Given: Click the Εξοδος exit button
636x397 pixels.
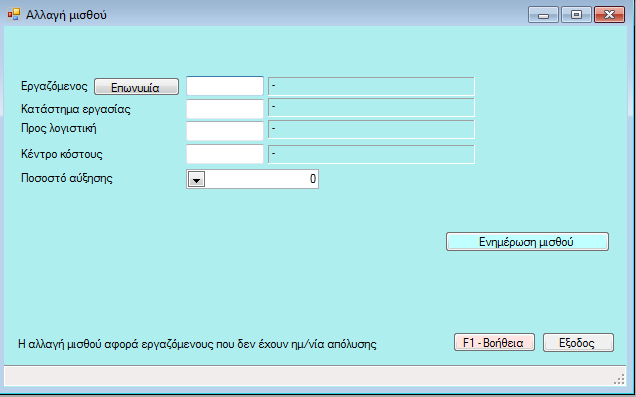Looking at the screenshot, I should pos(578,343).
